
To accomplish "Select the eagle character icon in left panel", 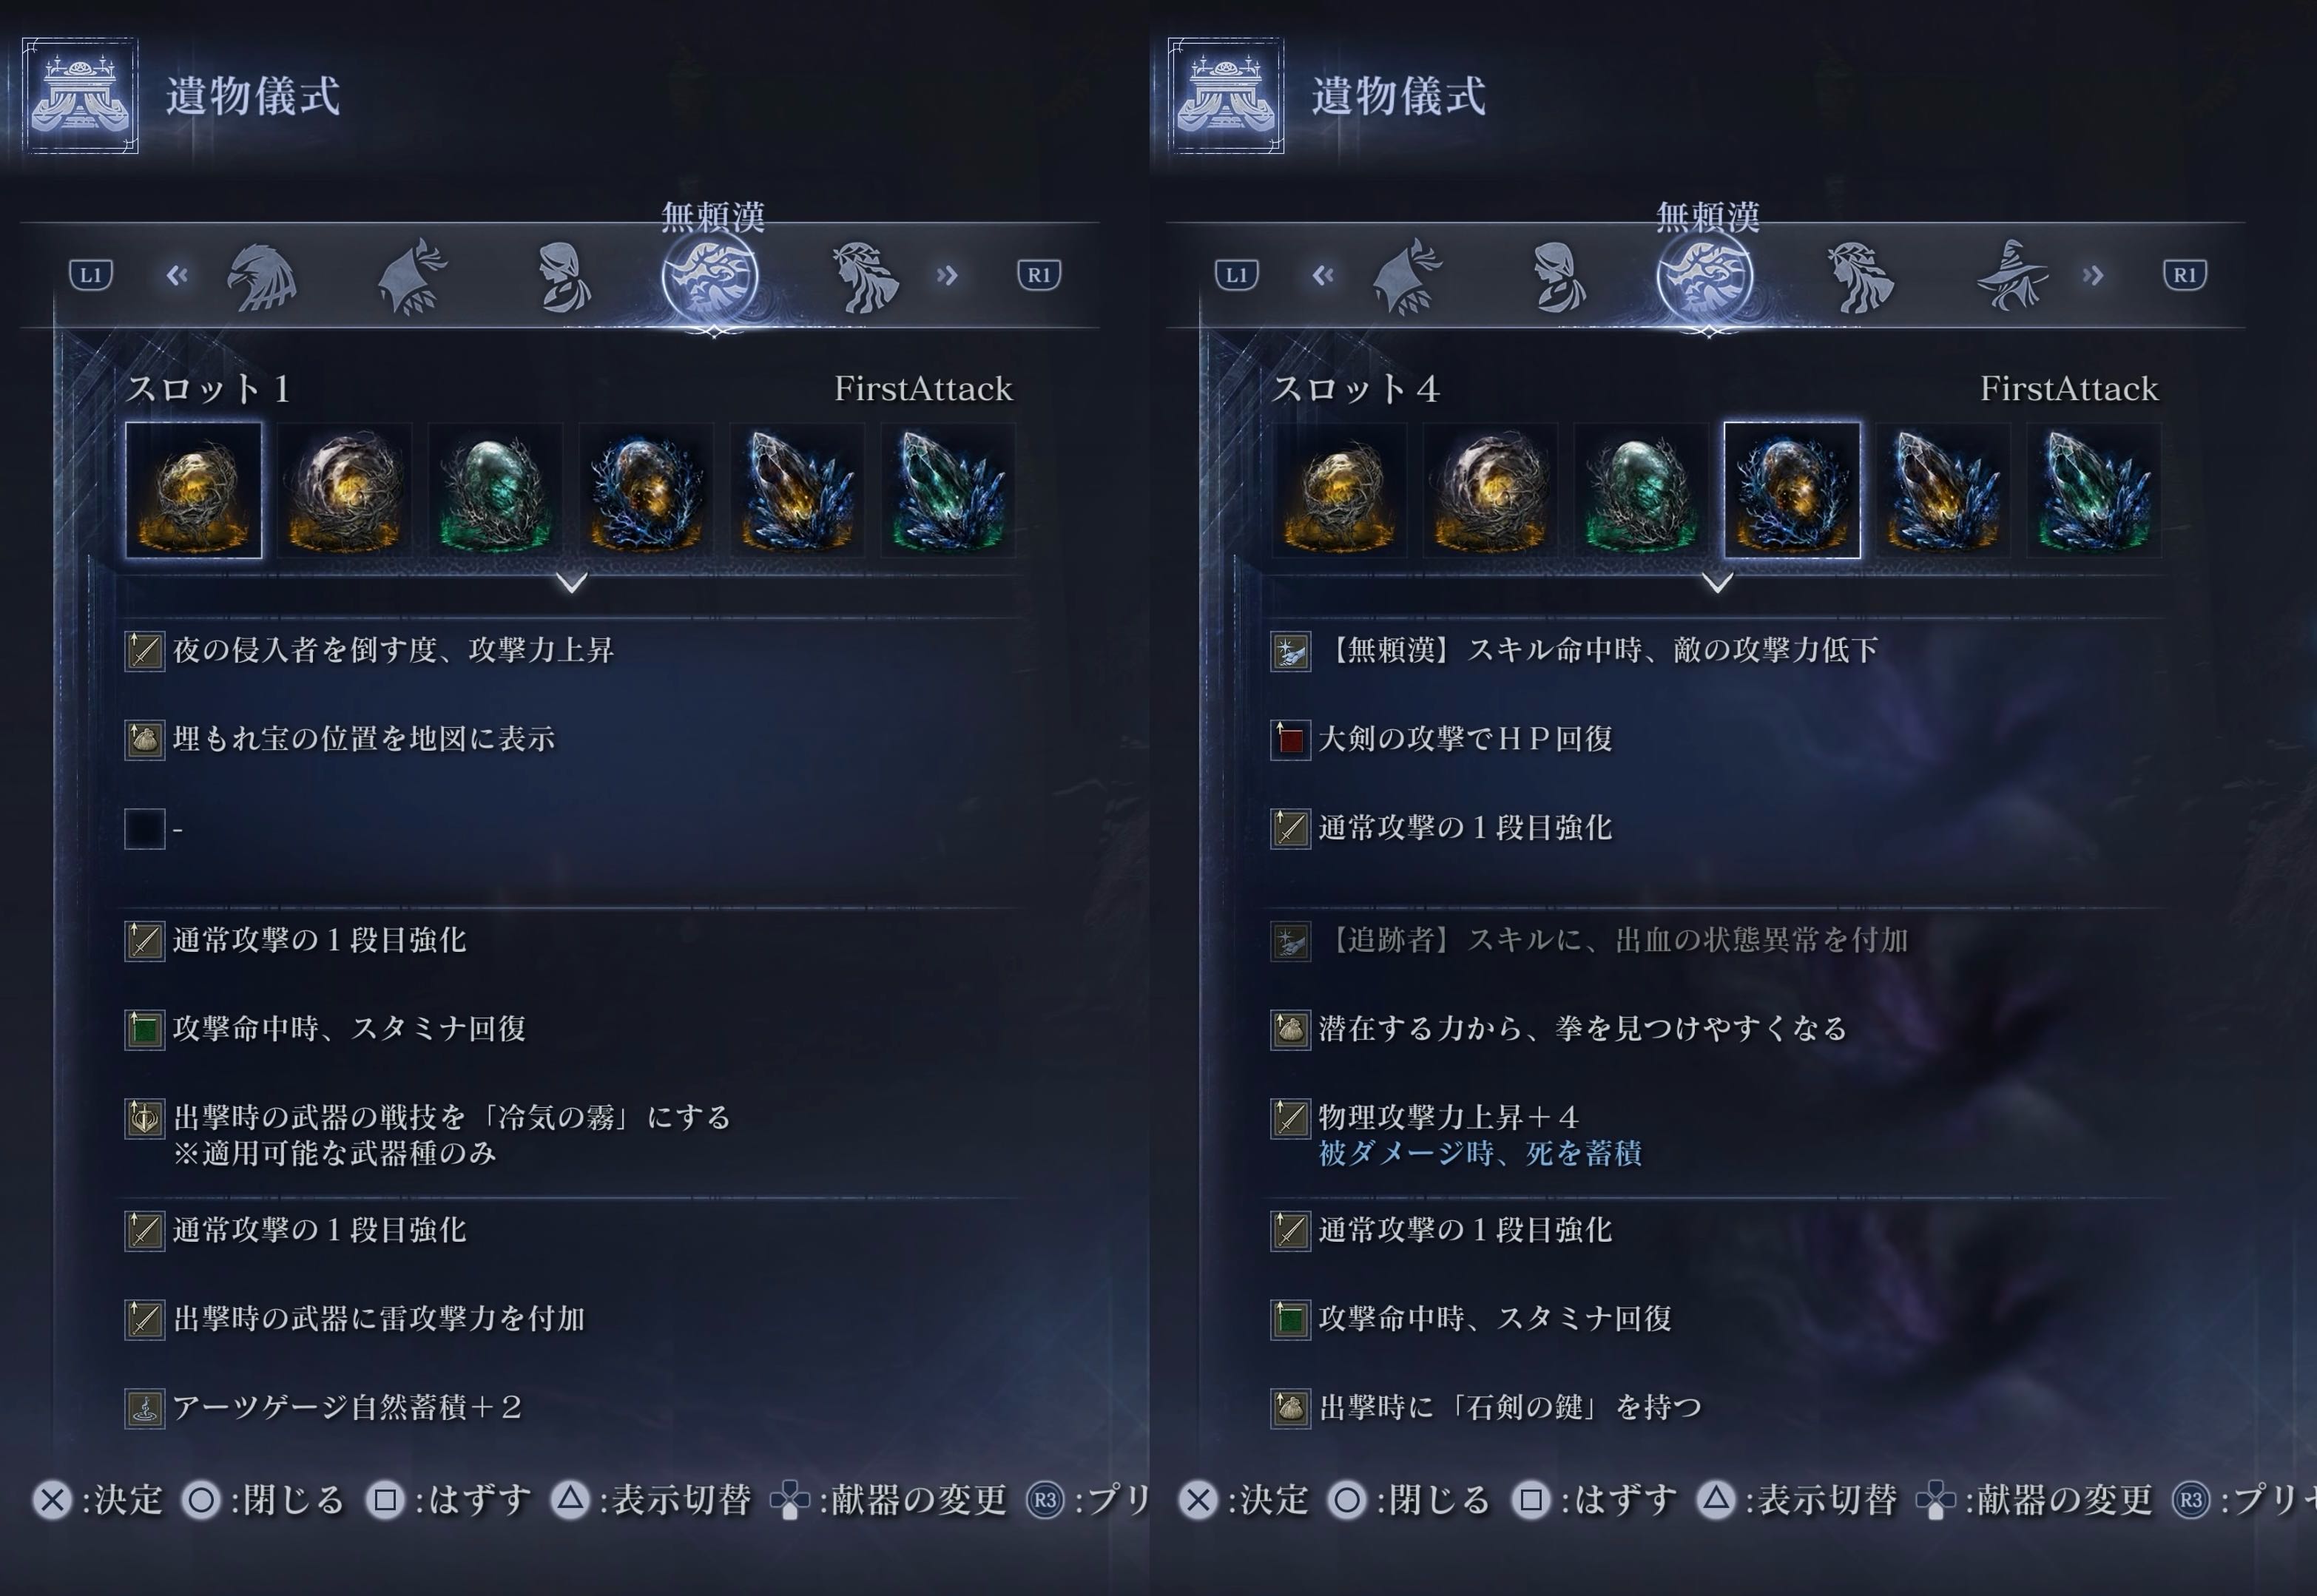I will click(262, 277).
